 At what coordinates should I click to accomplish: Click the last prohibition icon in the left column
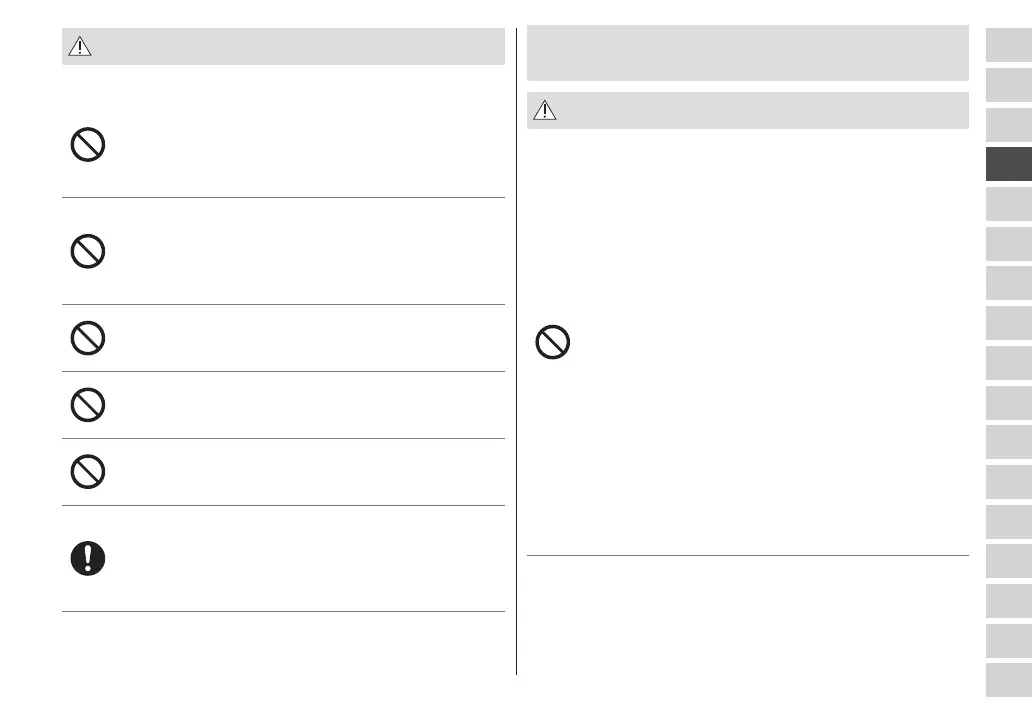coord(87,471)
